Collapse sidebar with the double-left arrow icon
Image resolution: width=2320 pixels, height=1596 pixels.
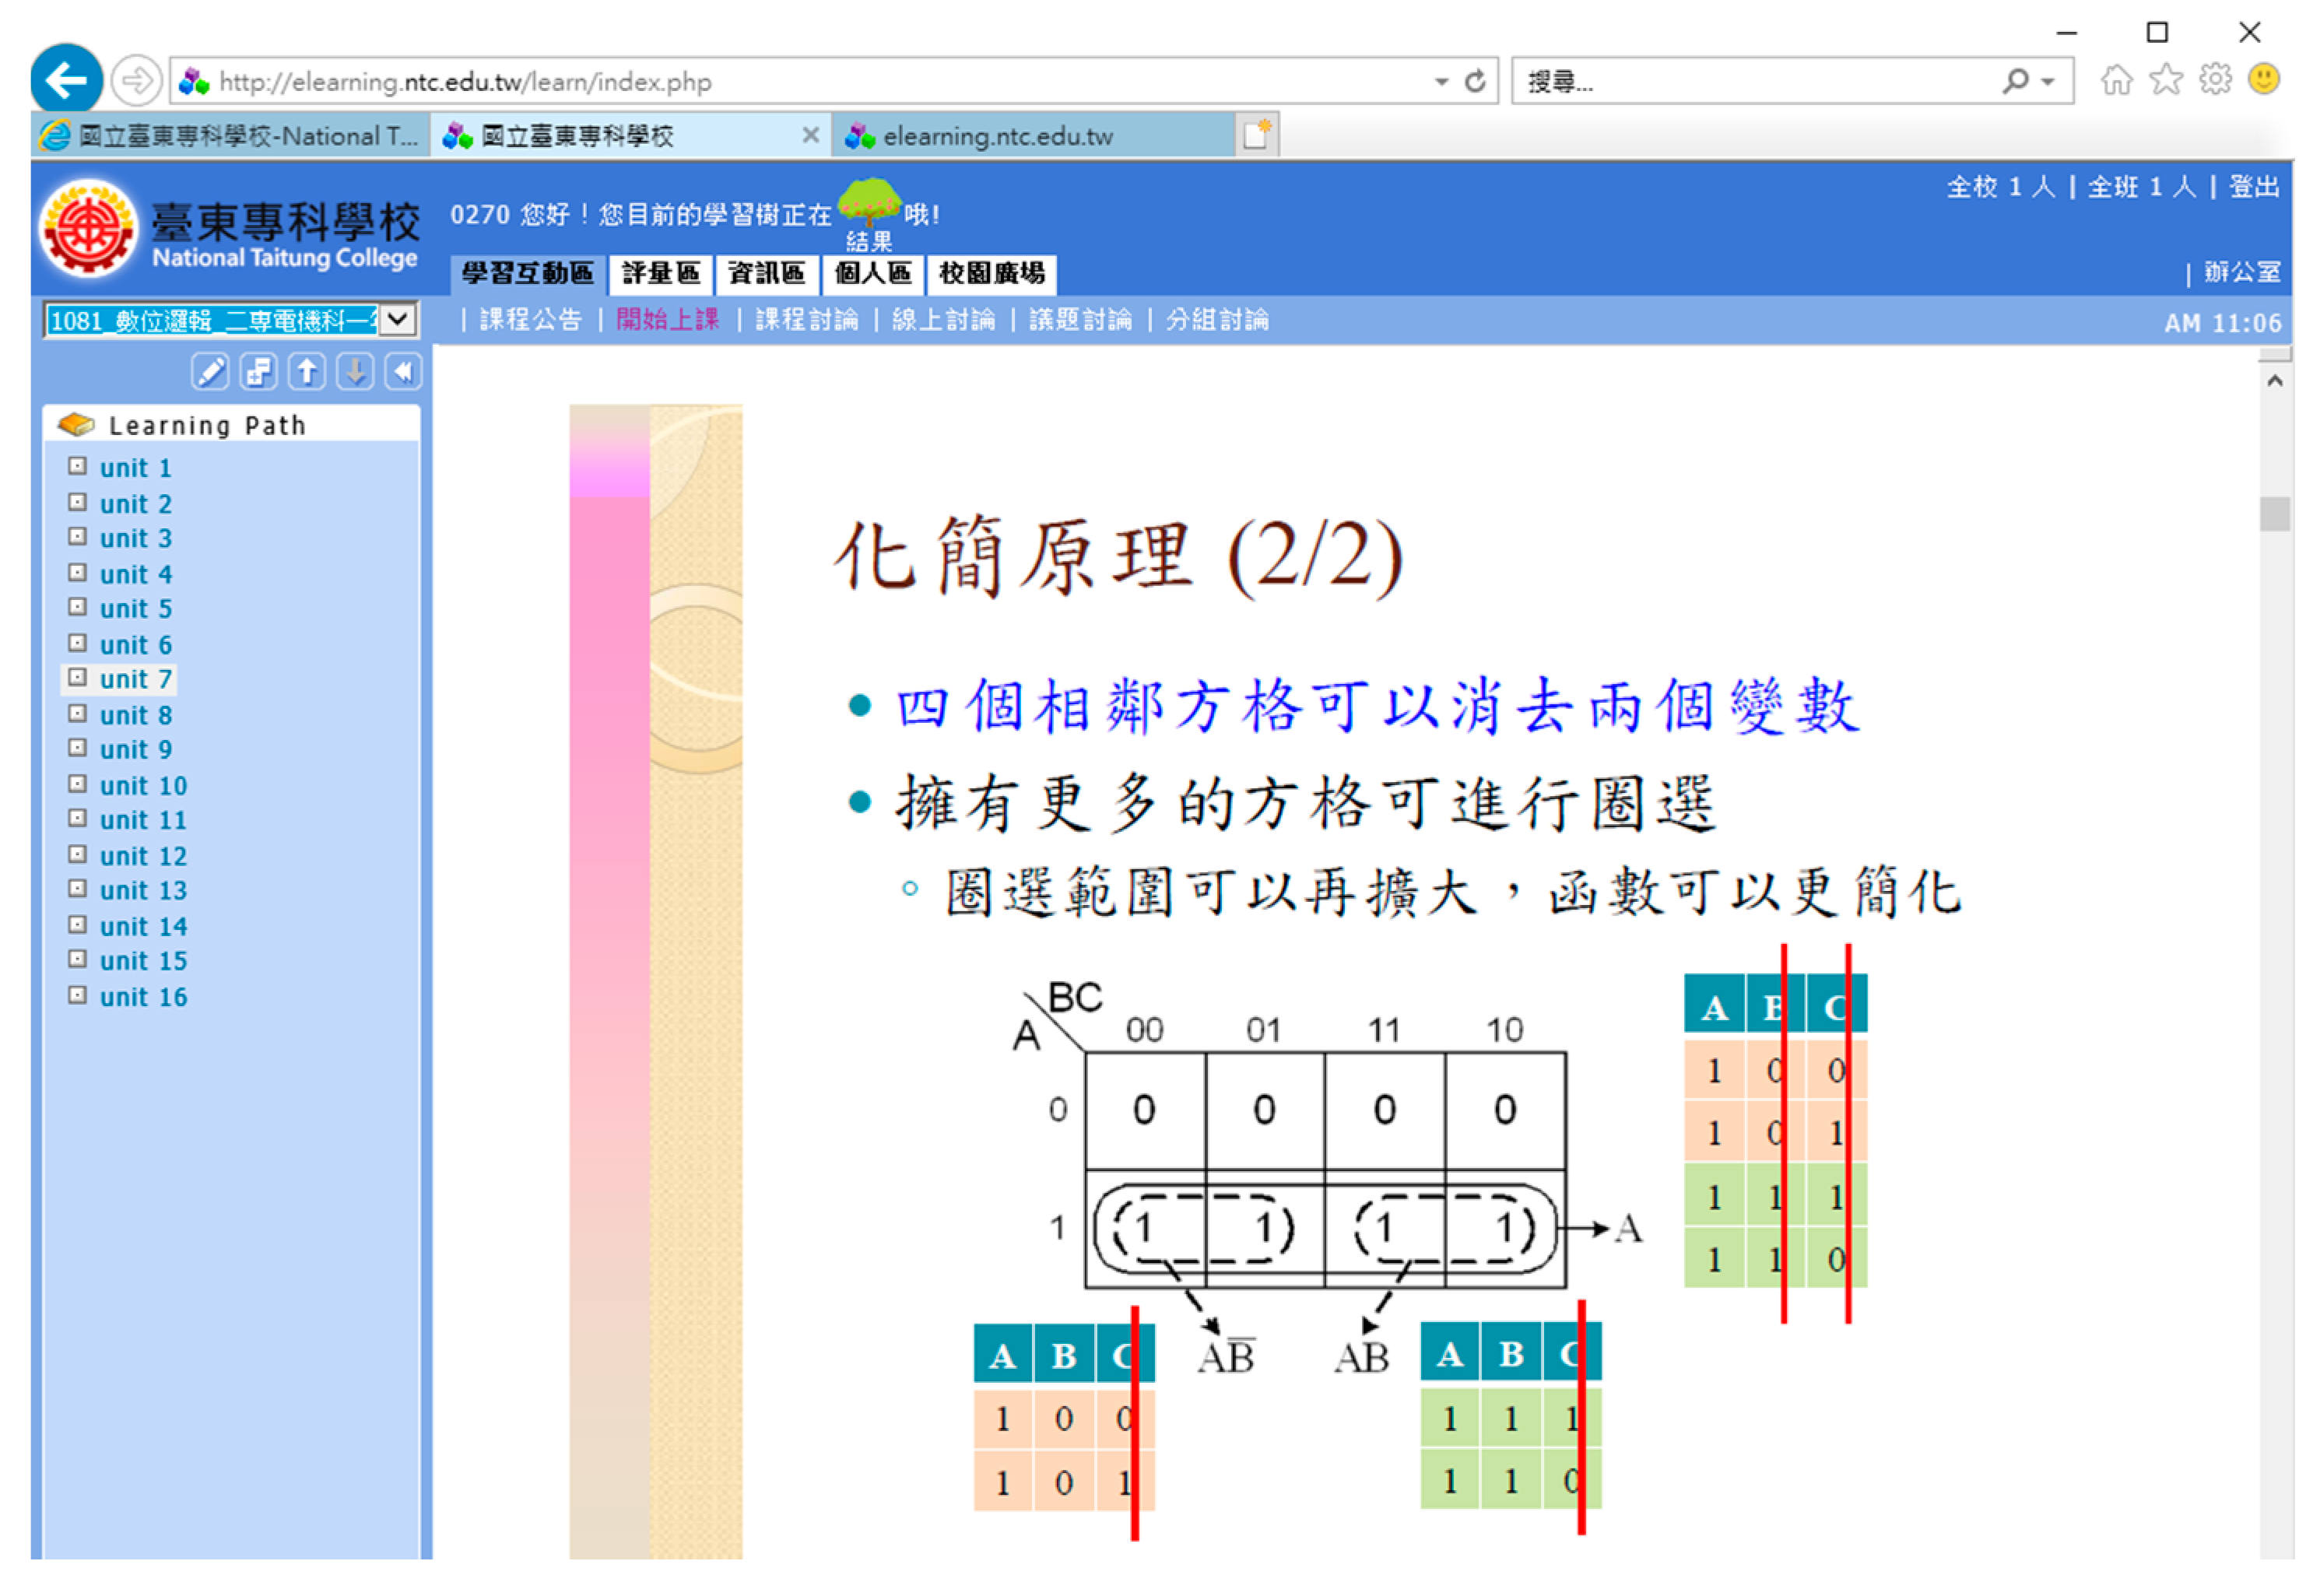(403, 373)
